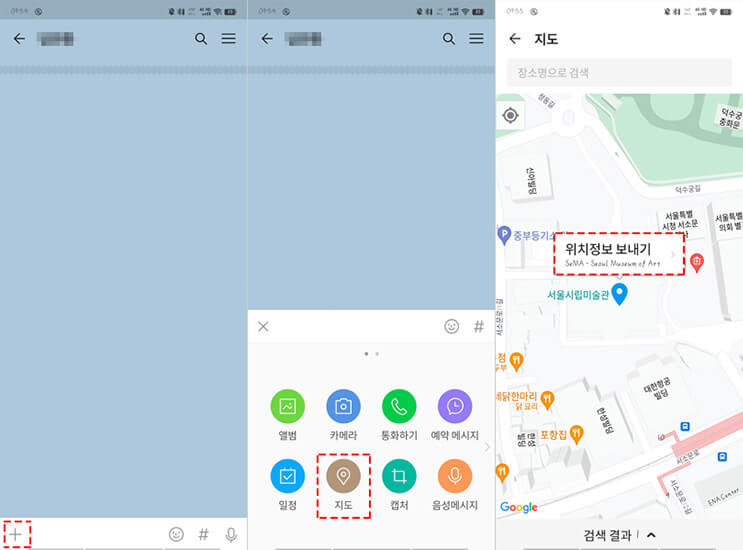This screenshot has height=550, width=743.
Task: Tap the 중부등기소 parking marker
Action: point(504,235)
